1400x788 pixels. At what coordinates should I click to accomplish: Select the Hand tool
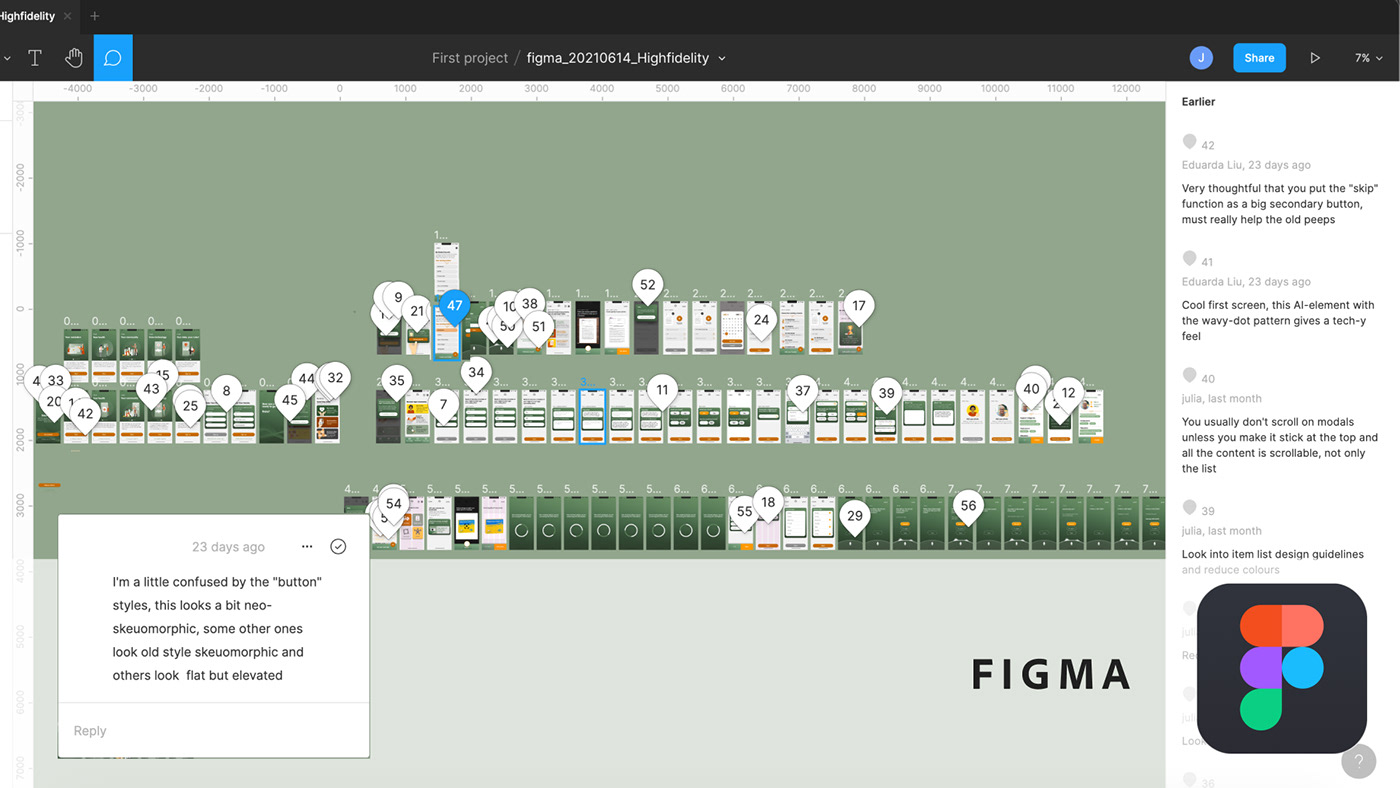click(x=74, y=58)
